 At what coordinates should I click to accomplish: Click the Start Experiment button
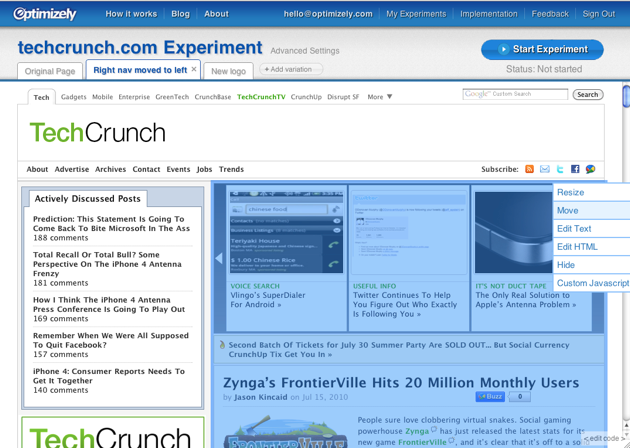(542, 49)
